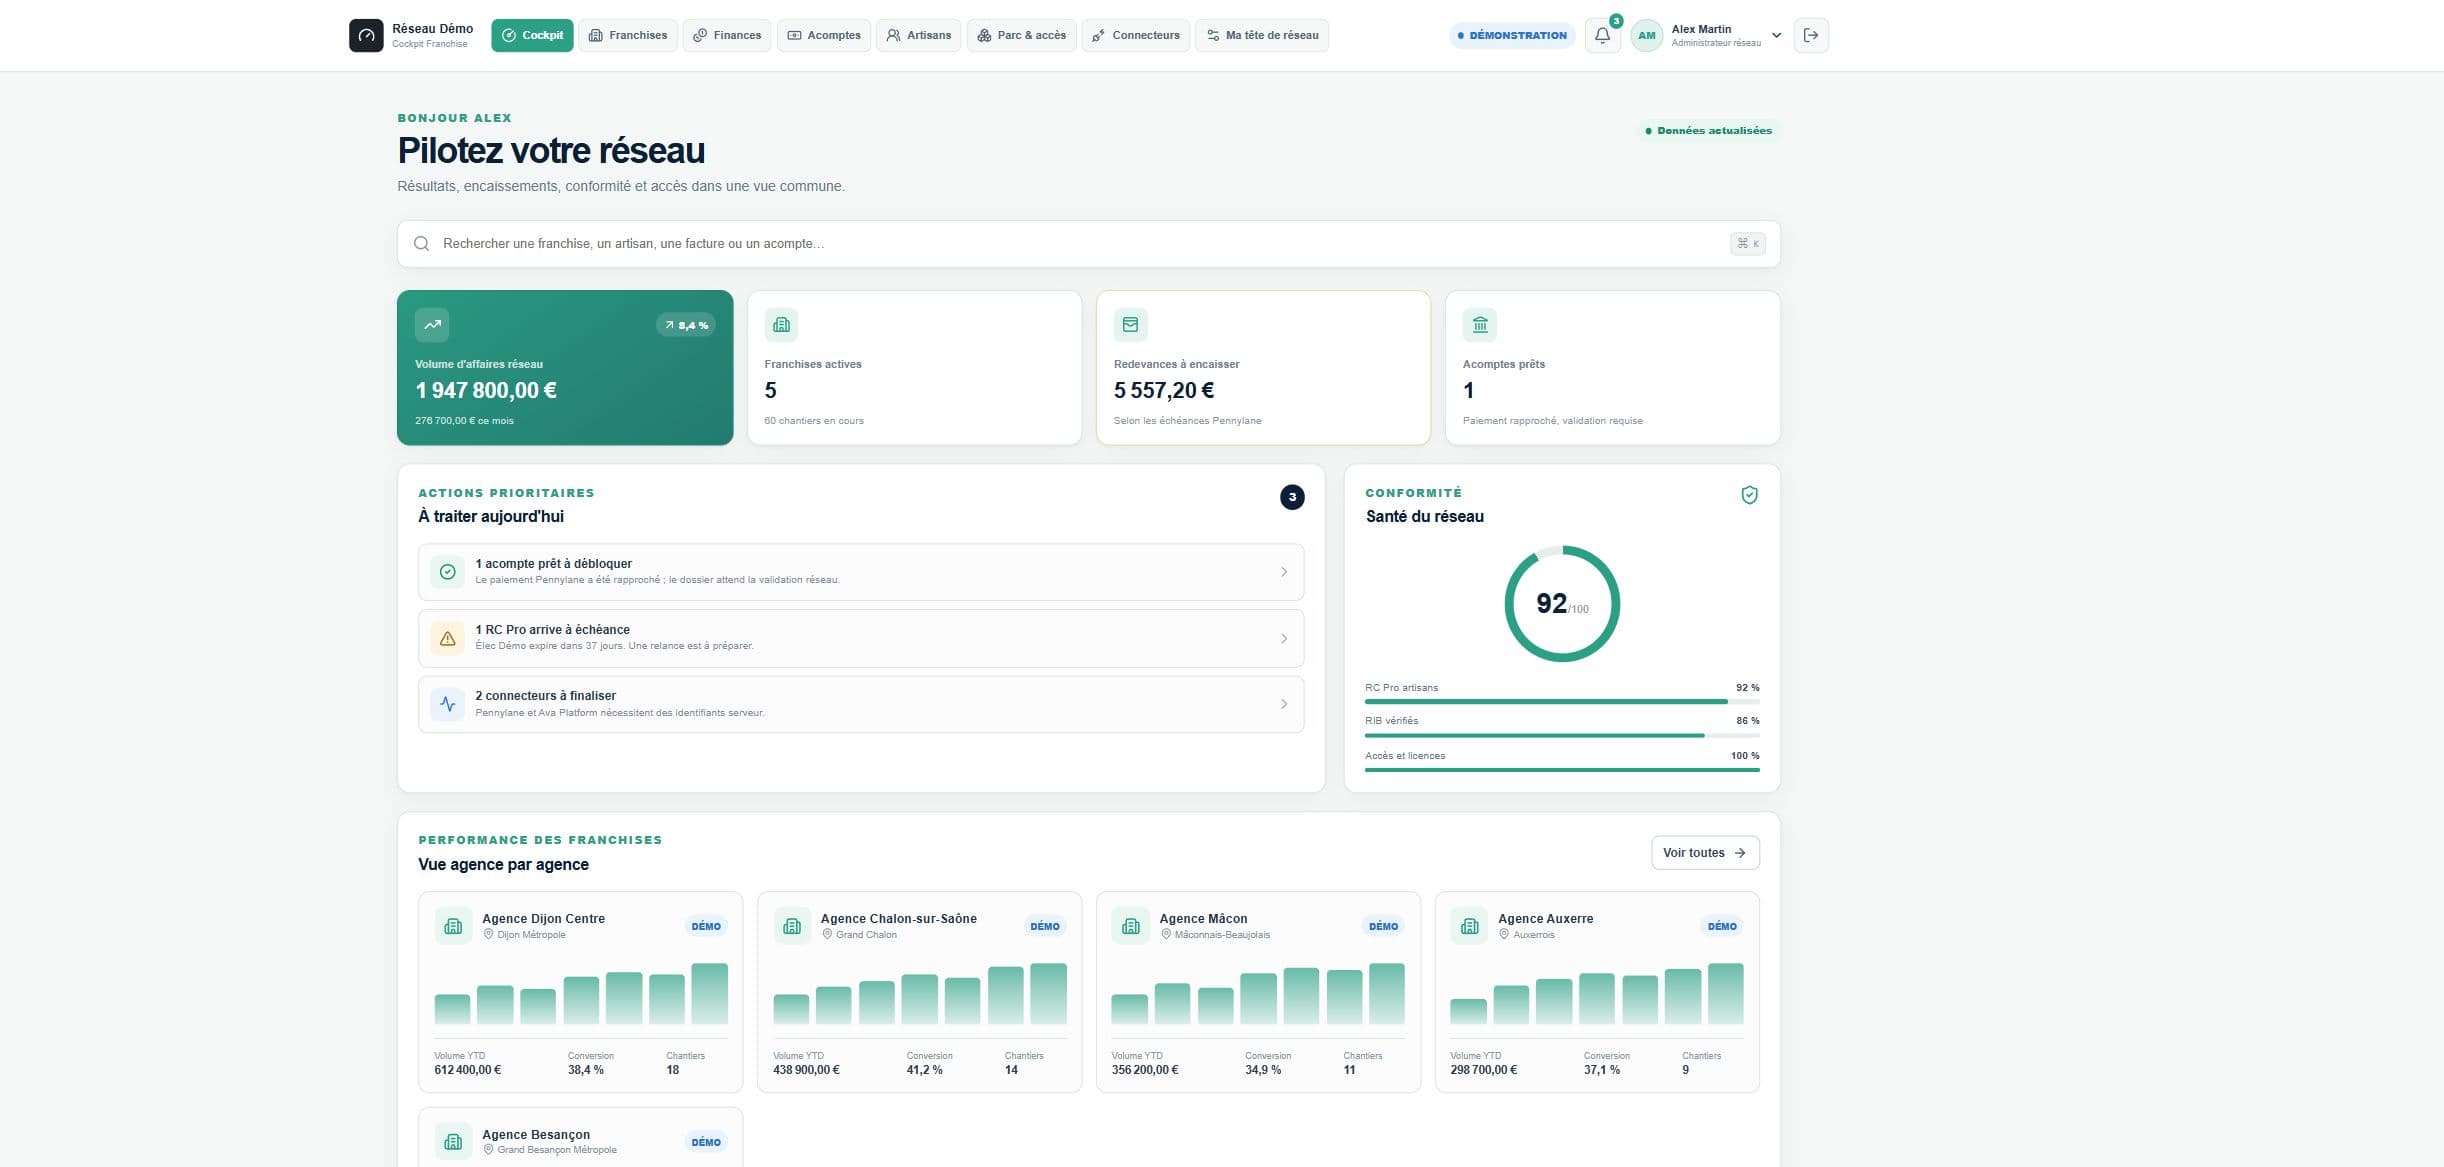
Task: Select the Artisans tab
Action: [x=919, y=35]
